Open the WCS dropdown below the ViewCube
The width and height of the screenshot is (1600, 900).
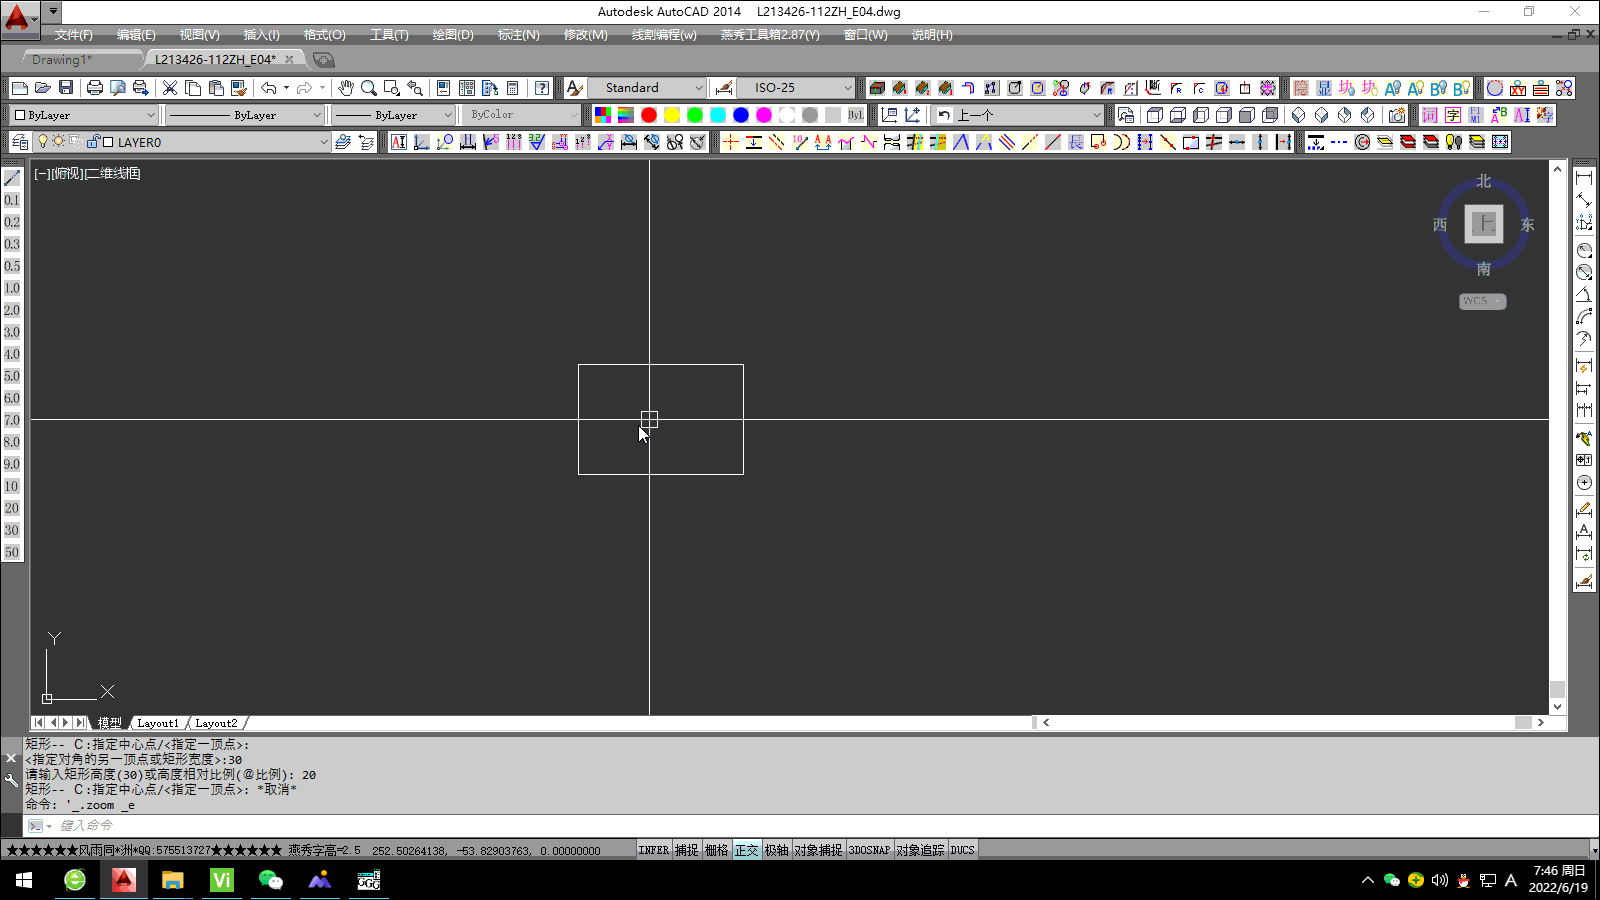[1482, 301]
